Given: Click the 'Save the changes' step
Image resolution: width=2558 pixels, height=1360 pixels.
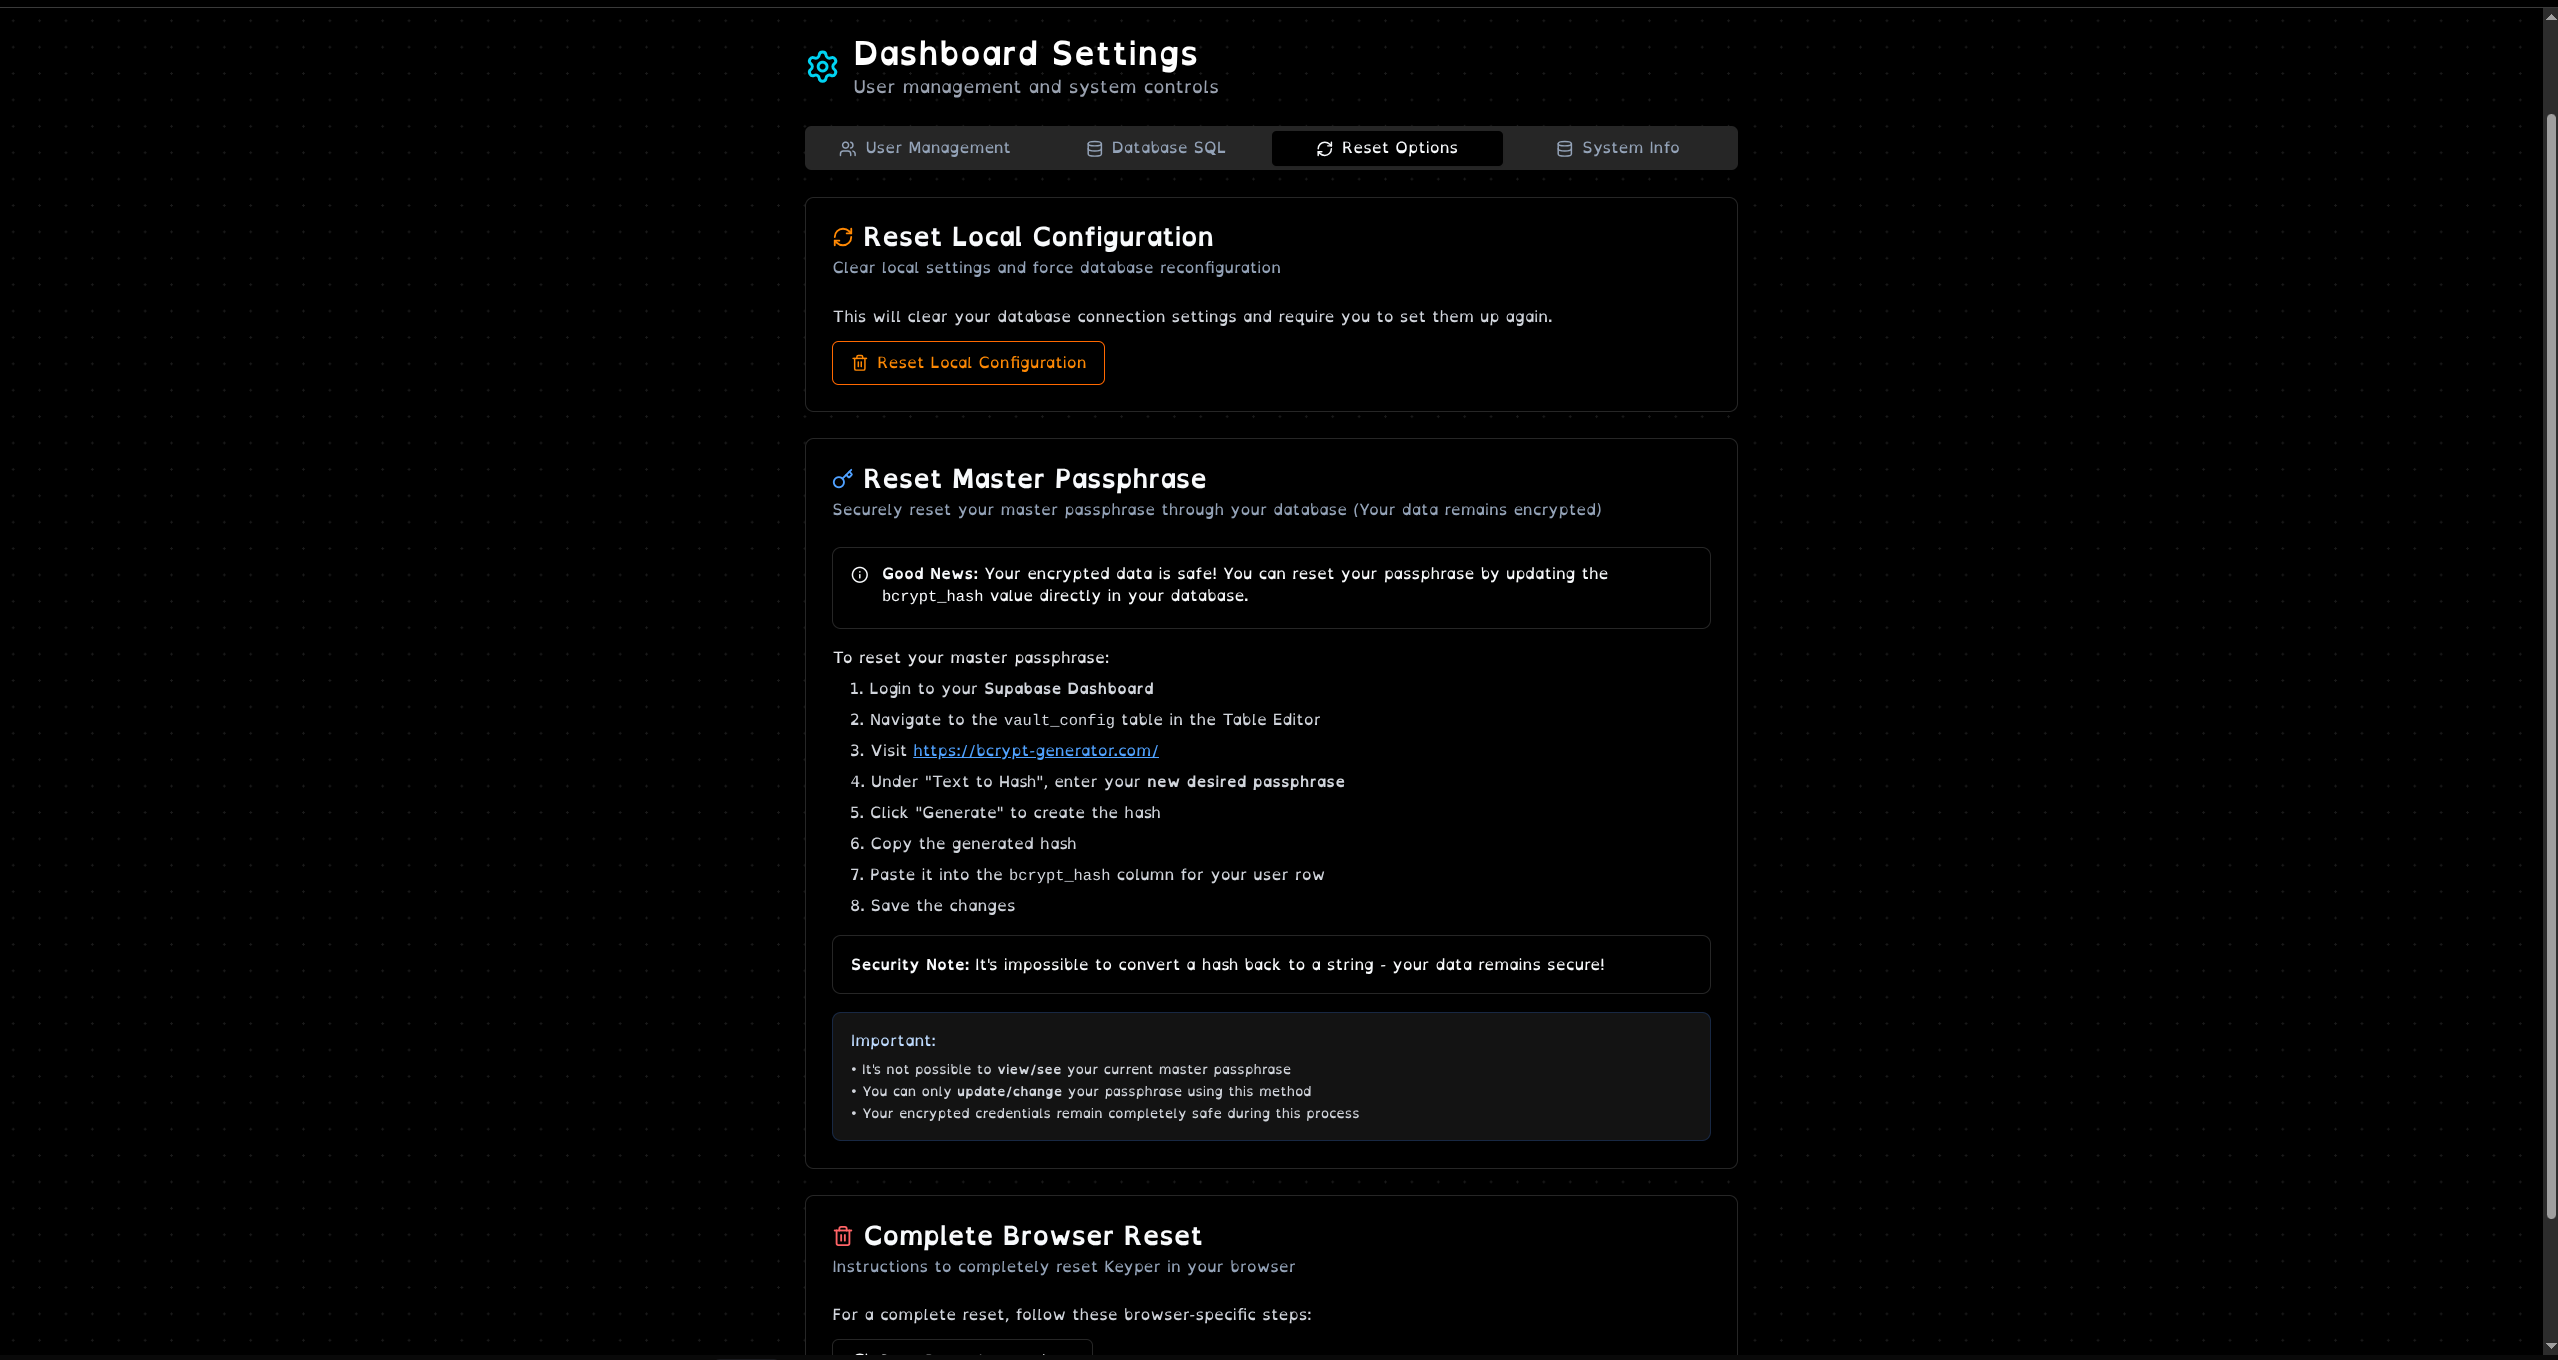Looking at the screenshot, I should 932,905.
